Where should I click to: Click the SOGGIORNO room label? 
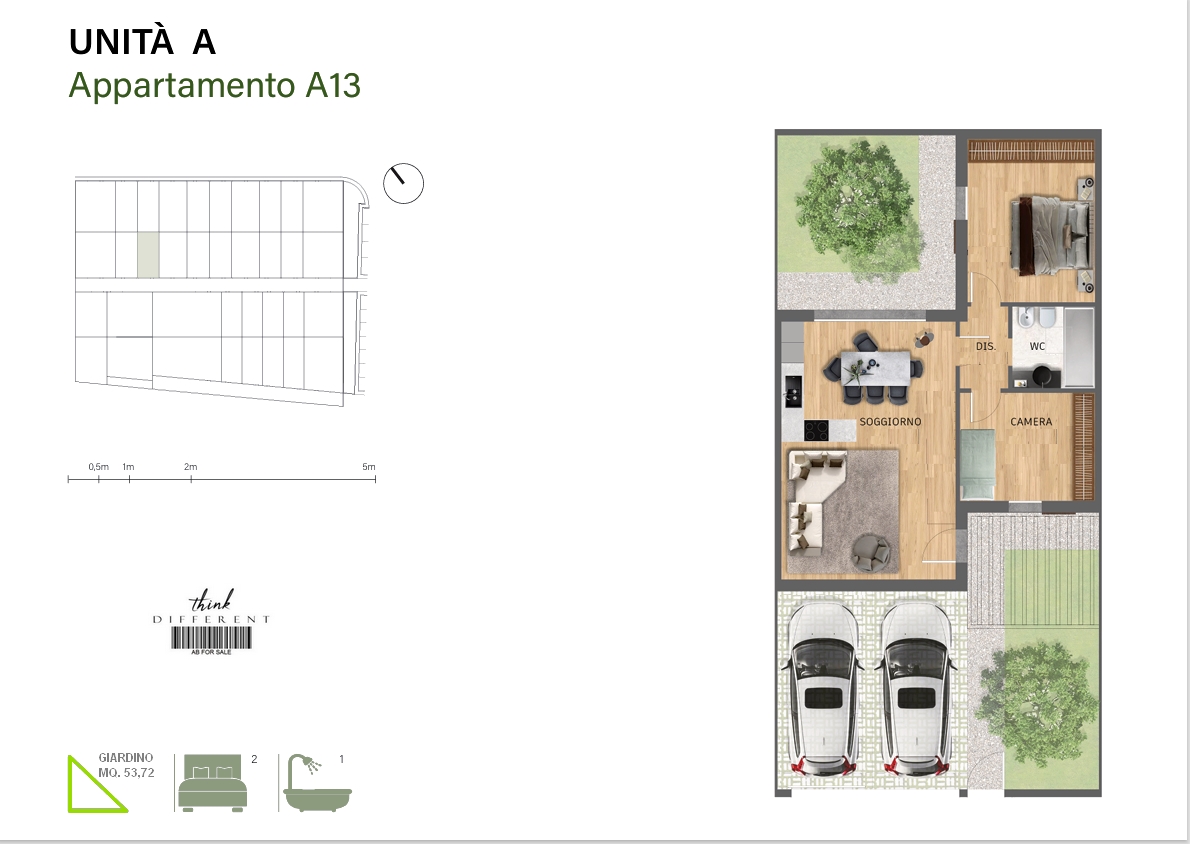(x=890, y=422)
